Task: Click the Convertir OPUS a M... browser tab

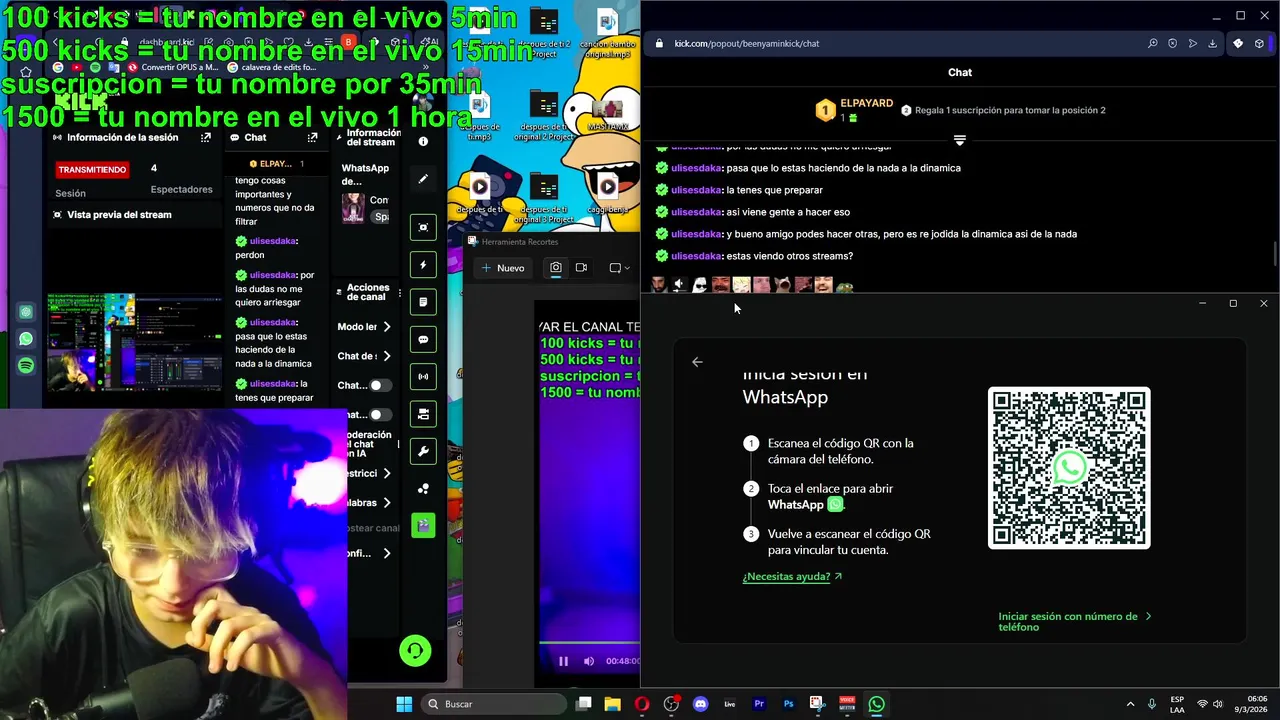Action: 172,67
